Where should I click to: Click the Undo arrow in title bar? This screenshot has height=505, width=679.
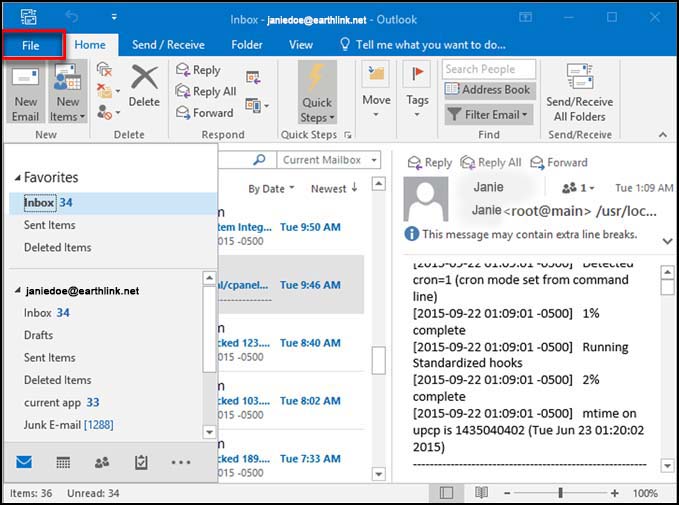coord(72,17)
